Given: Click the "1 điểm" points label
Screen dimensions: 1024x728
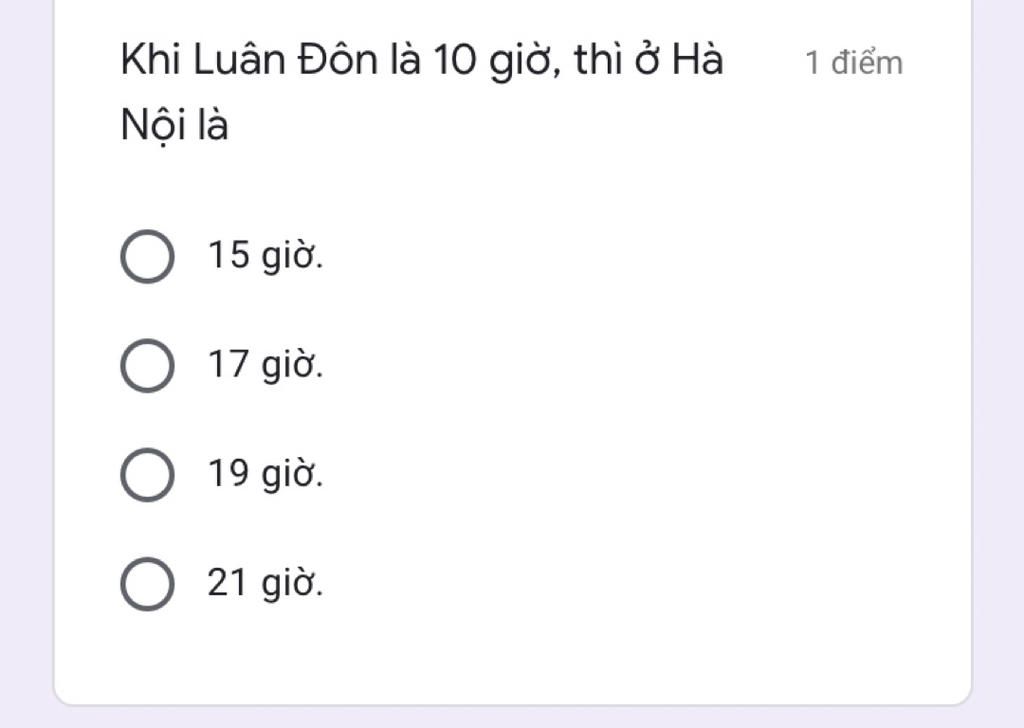Looking at the screenshot, I should tap(854, 63).
